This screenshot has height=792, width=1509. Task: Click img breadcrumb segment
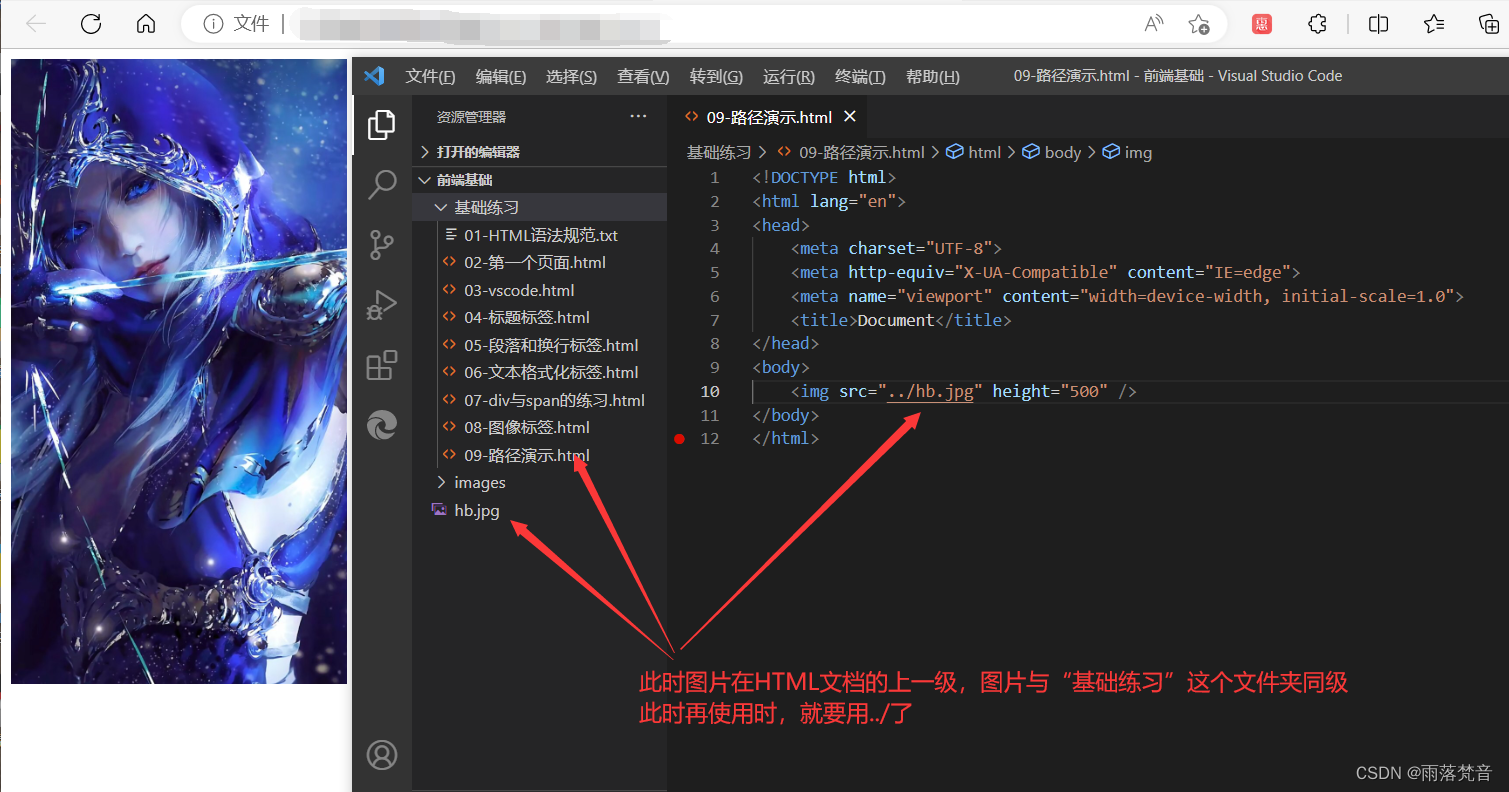(1128, 153)
